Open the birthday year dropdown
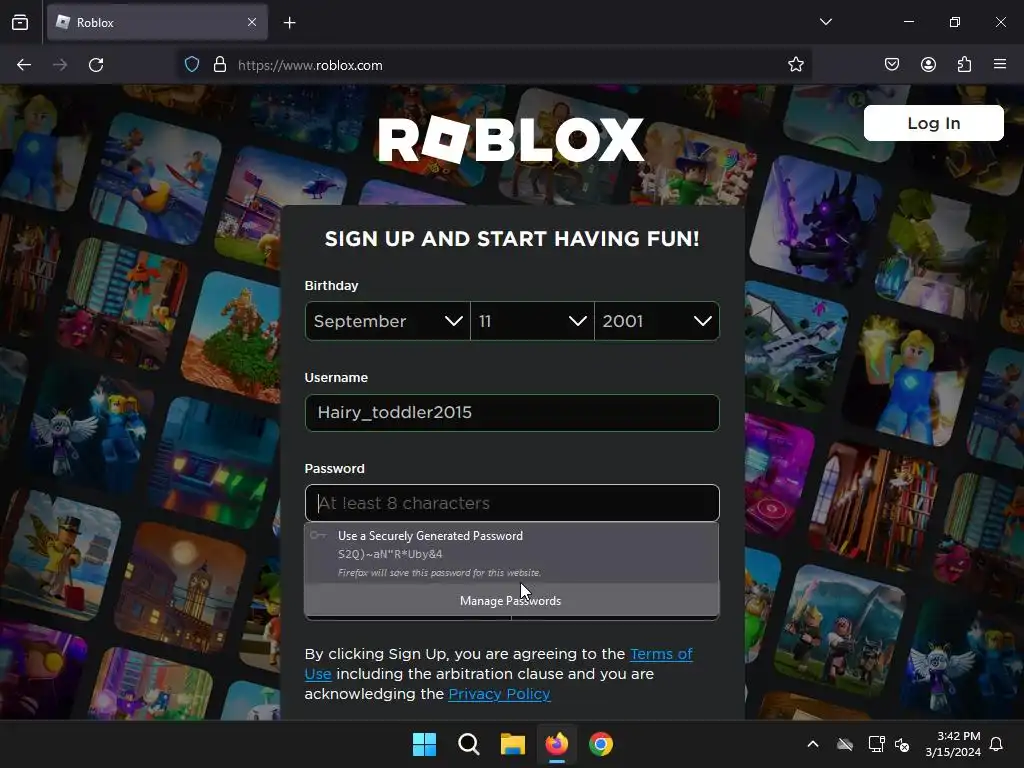Viewport: 1024px width, 768px height. click(x=657, y=321)
